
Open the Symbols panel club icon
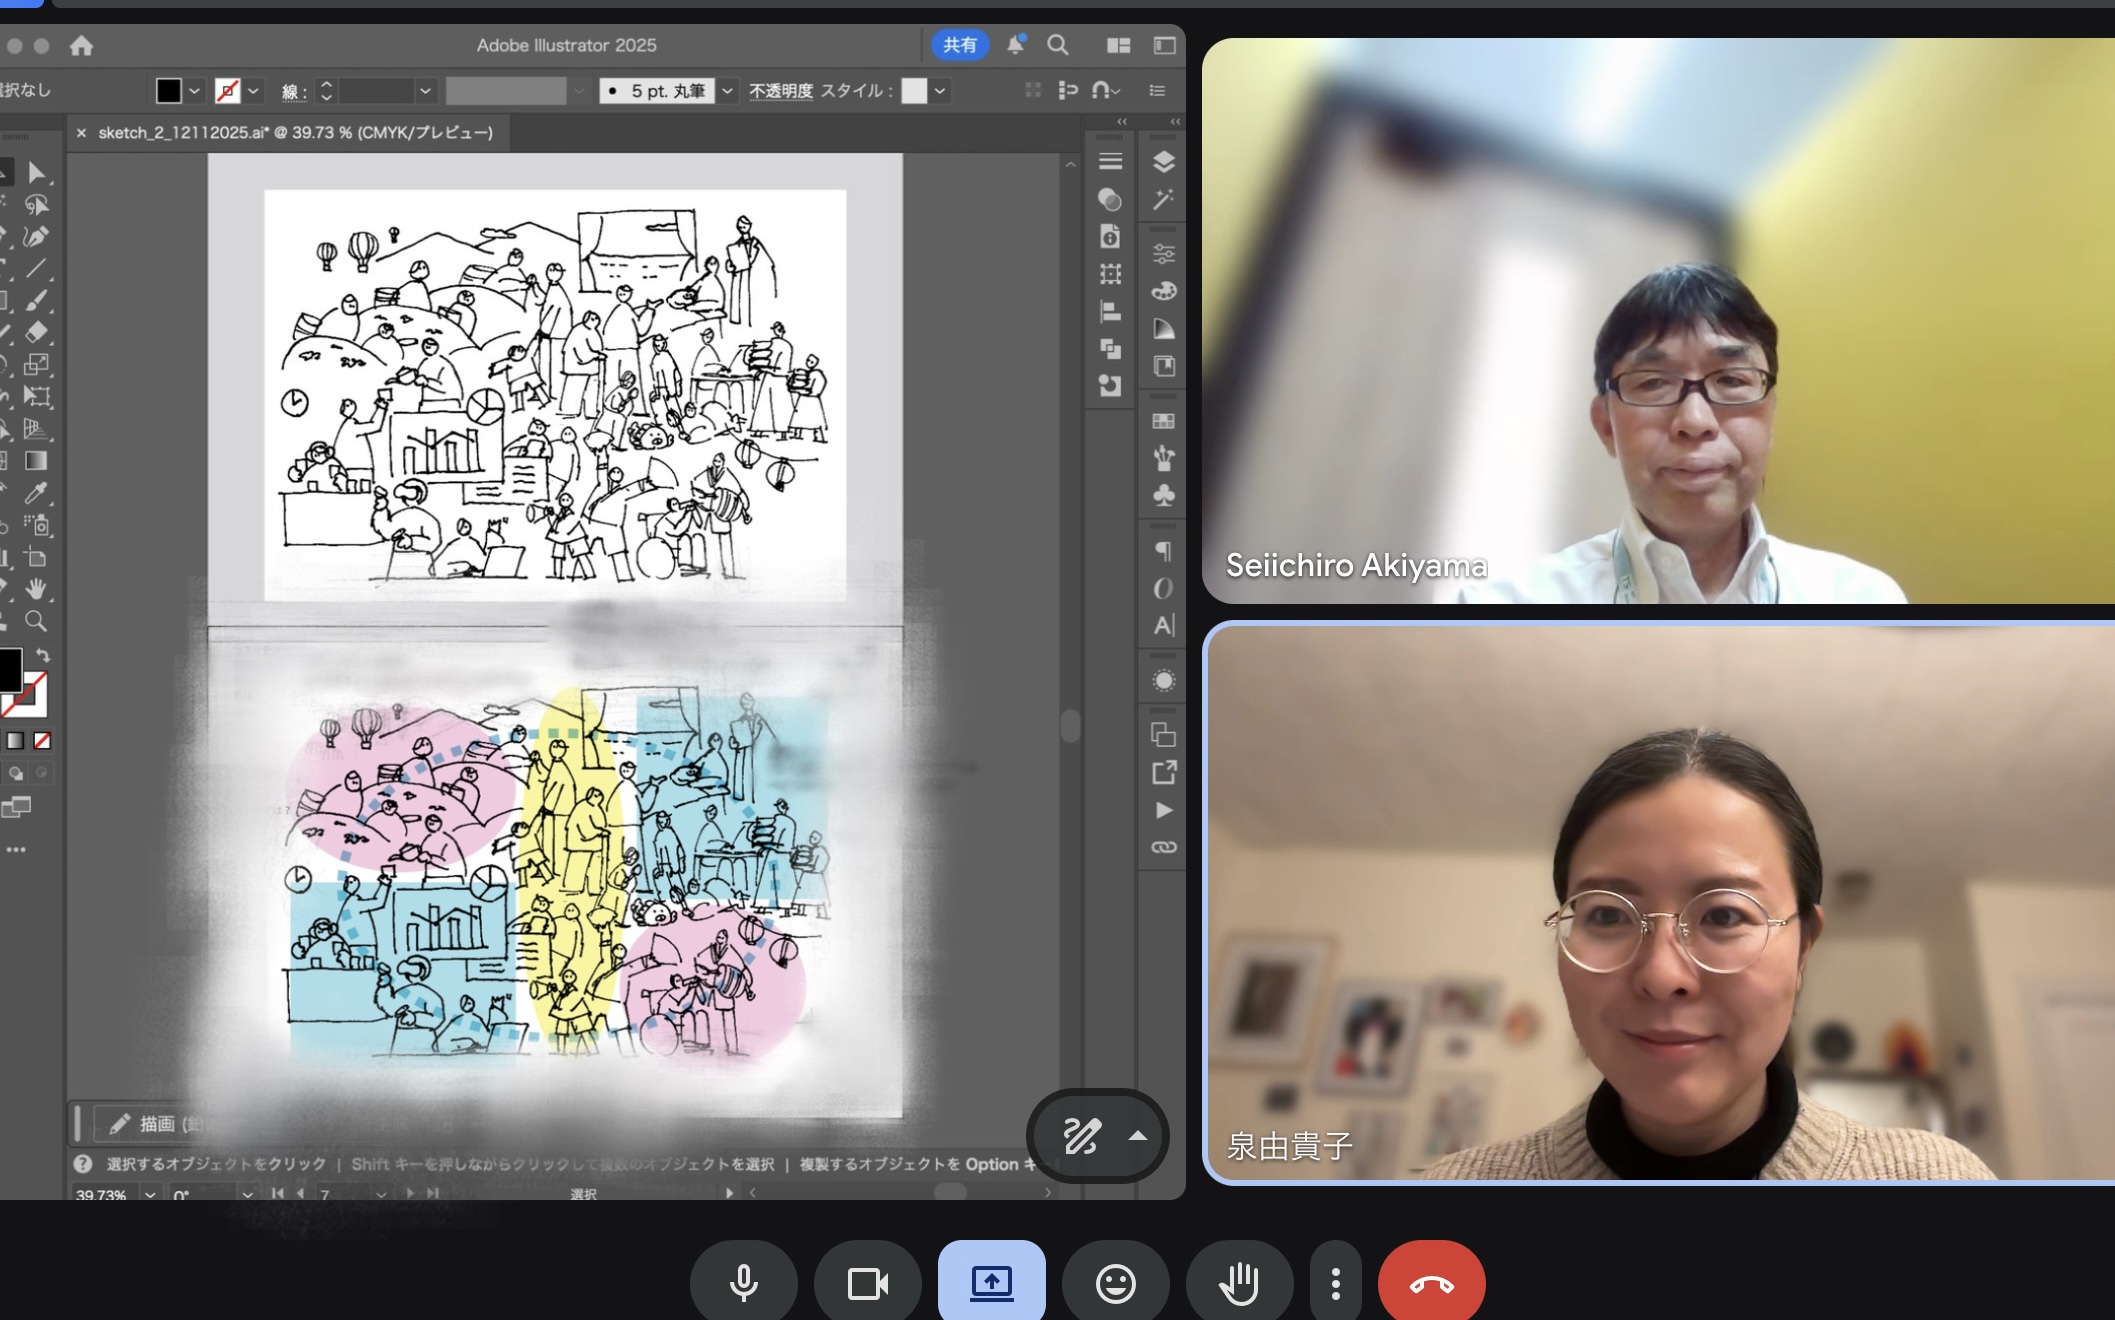pos(1163,495)
